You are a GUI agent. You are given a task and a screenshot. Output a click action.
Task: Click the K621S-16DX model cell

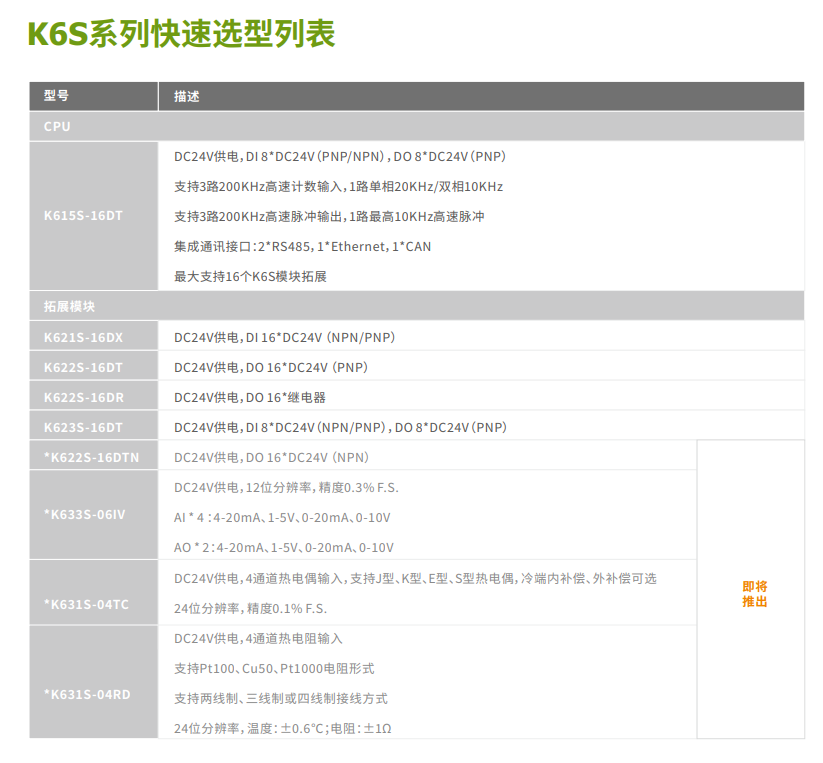click(83, 337)
